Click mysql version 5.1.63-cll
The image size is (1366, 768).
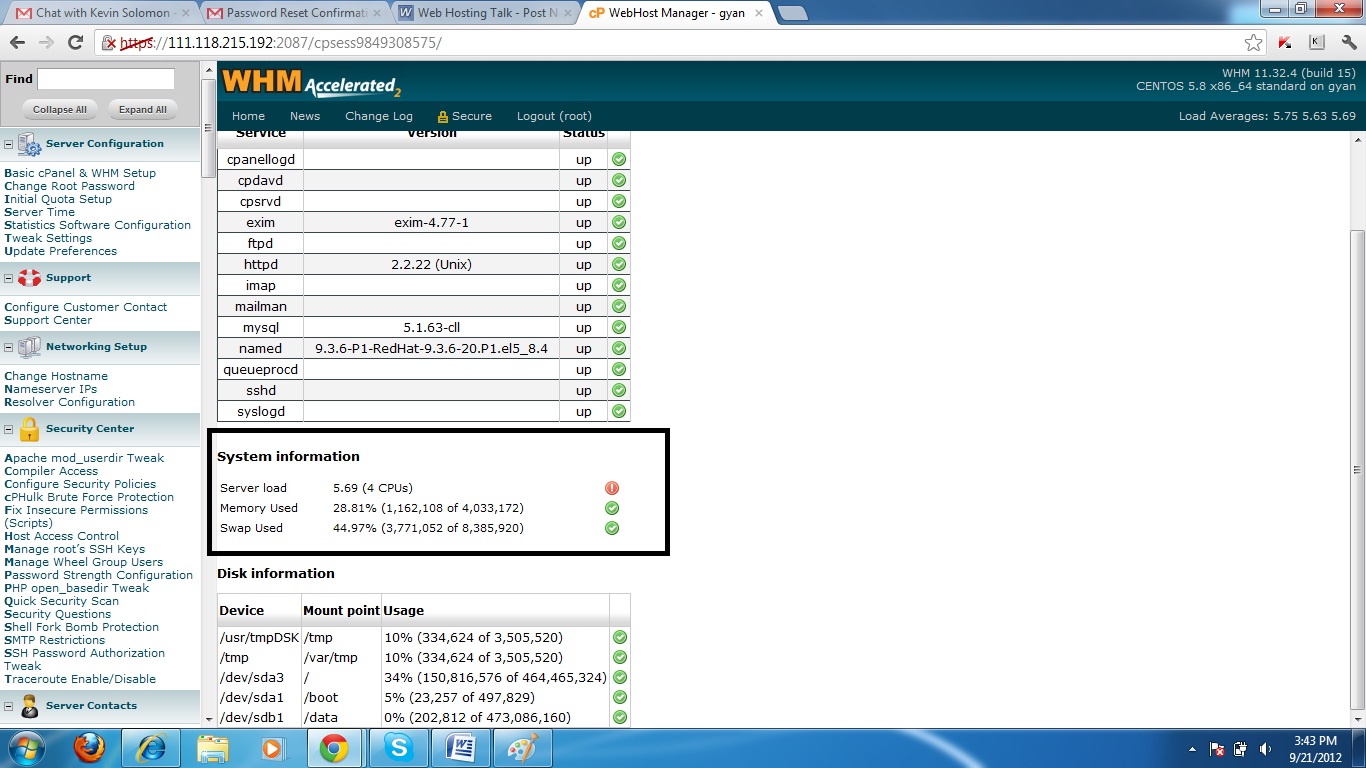(431, 328)
